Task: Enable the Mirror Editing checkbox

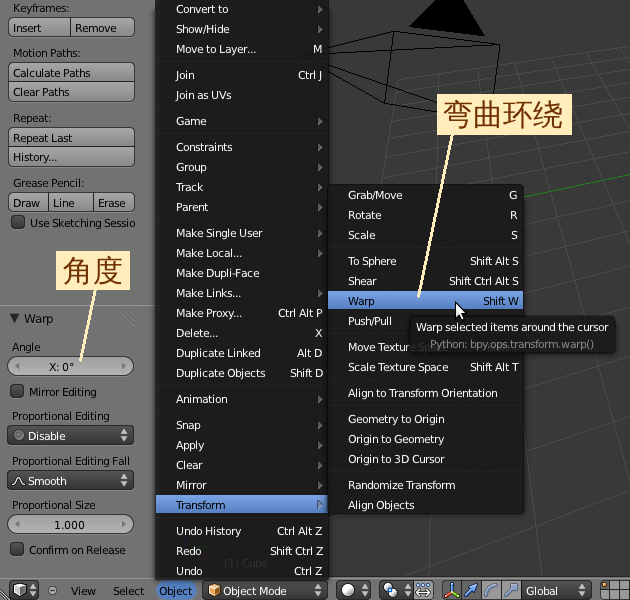Action: click(17, 391)
